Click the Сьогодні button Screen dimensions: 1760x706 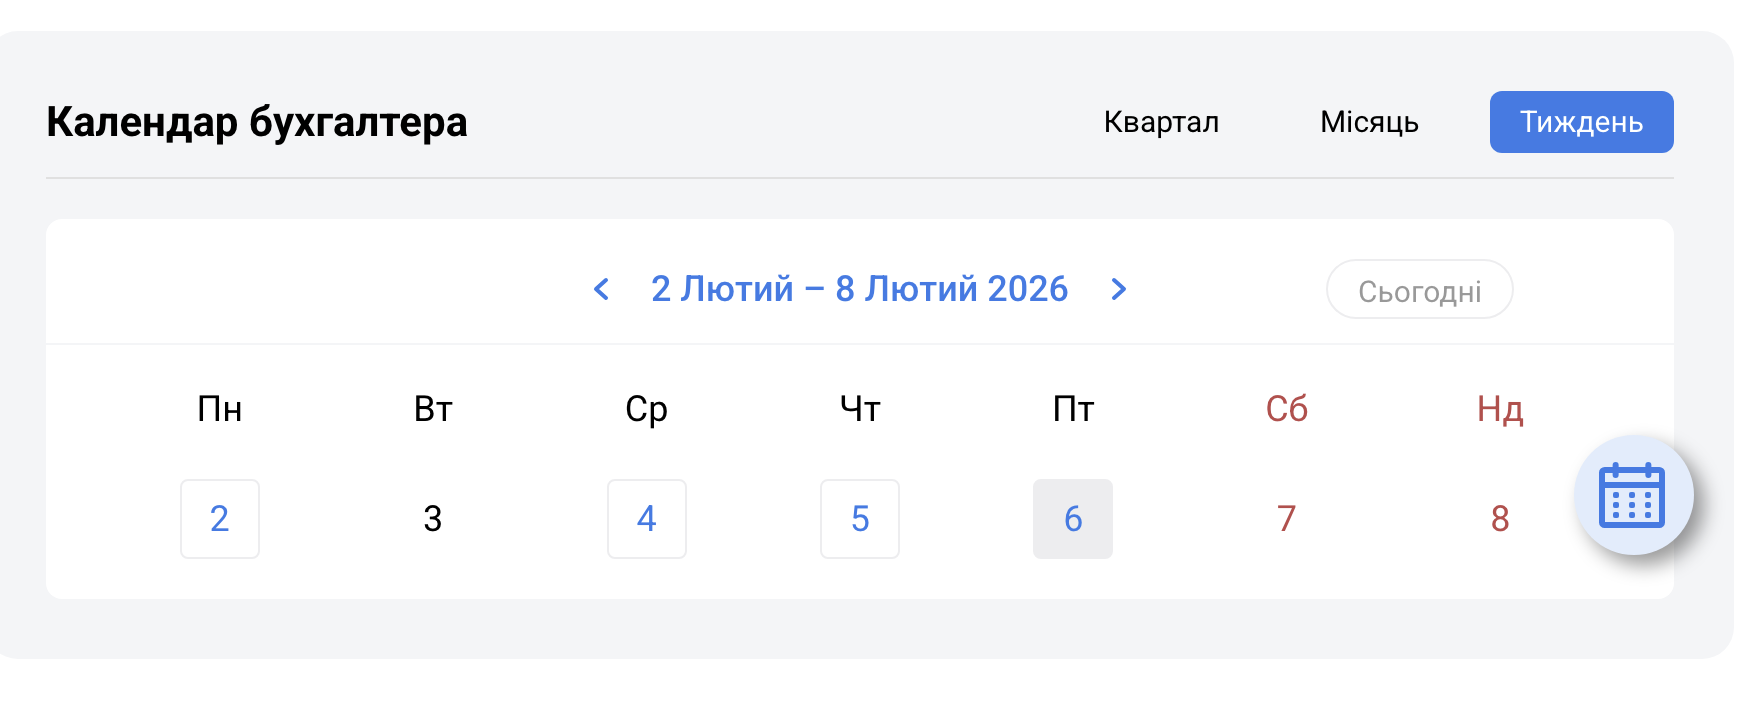click(x=1419, y=289)
